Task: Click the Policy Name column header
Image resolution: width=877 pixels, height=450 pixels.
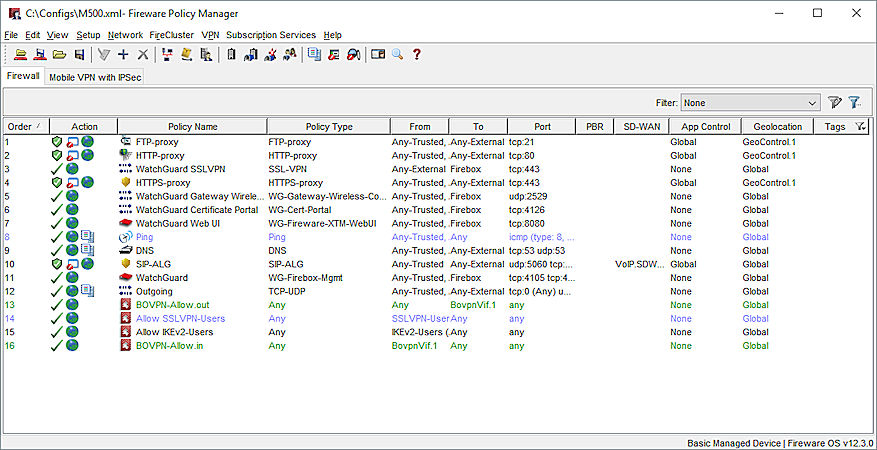Action: coord(192,127)
